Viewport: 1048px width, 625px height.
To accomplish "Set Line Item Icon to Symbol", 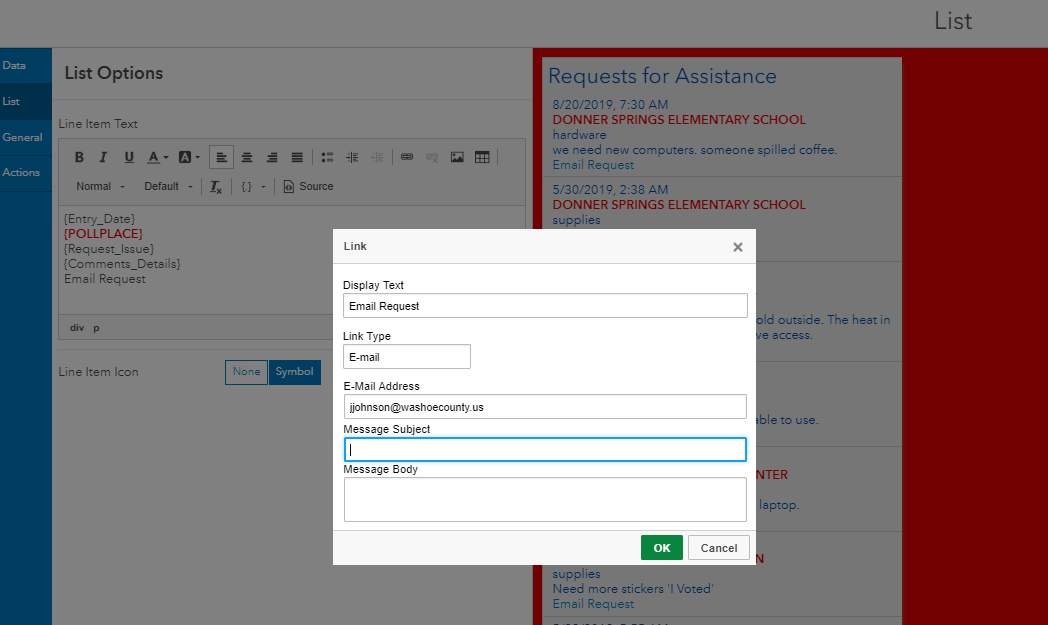I will click(295, 372).
